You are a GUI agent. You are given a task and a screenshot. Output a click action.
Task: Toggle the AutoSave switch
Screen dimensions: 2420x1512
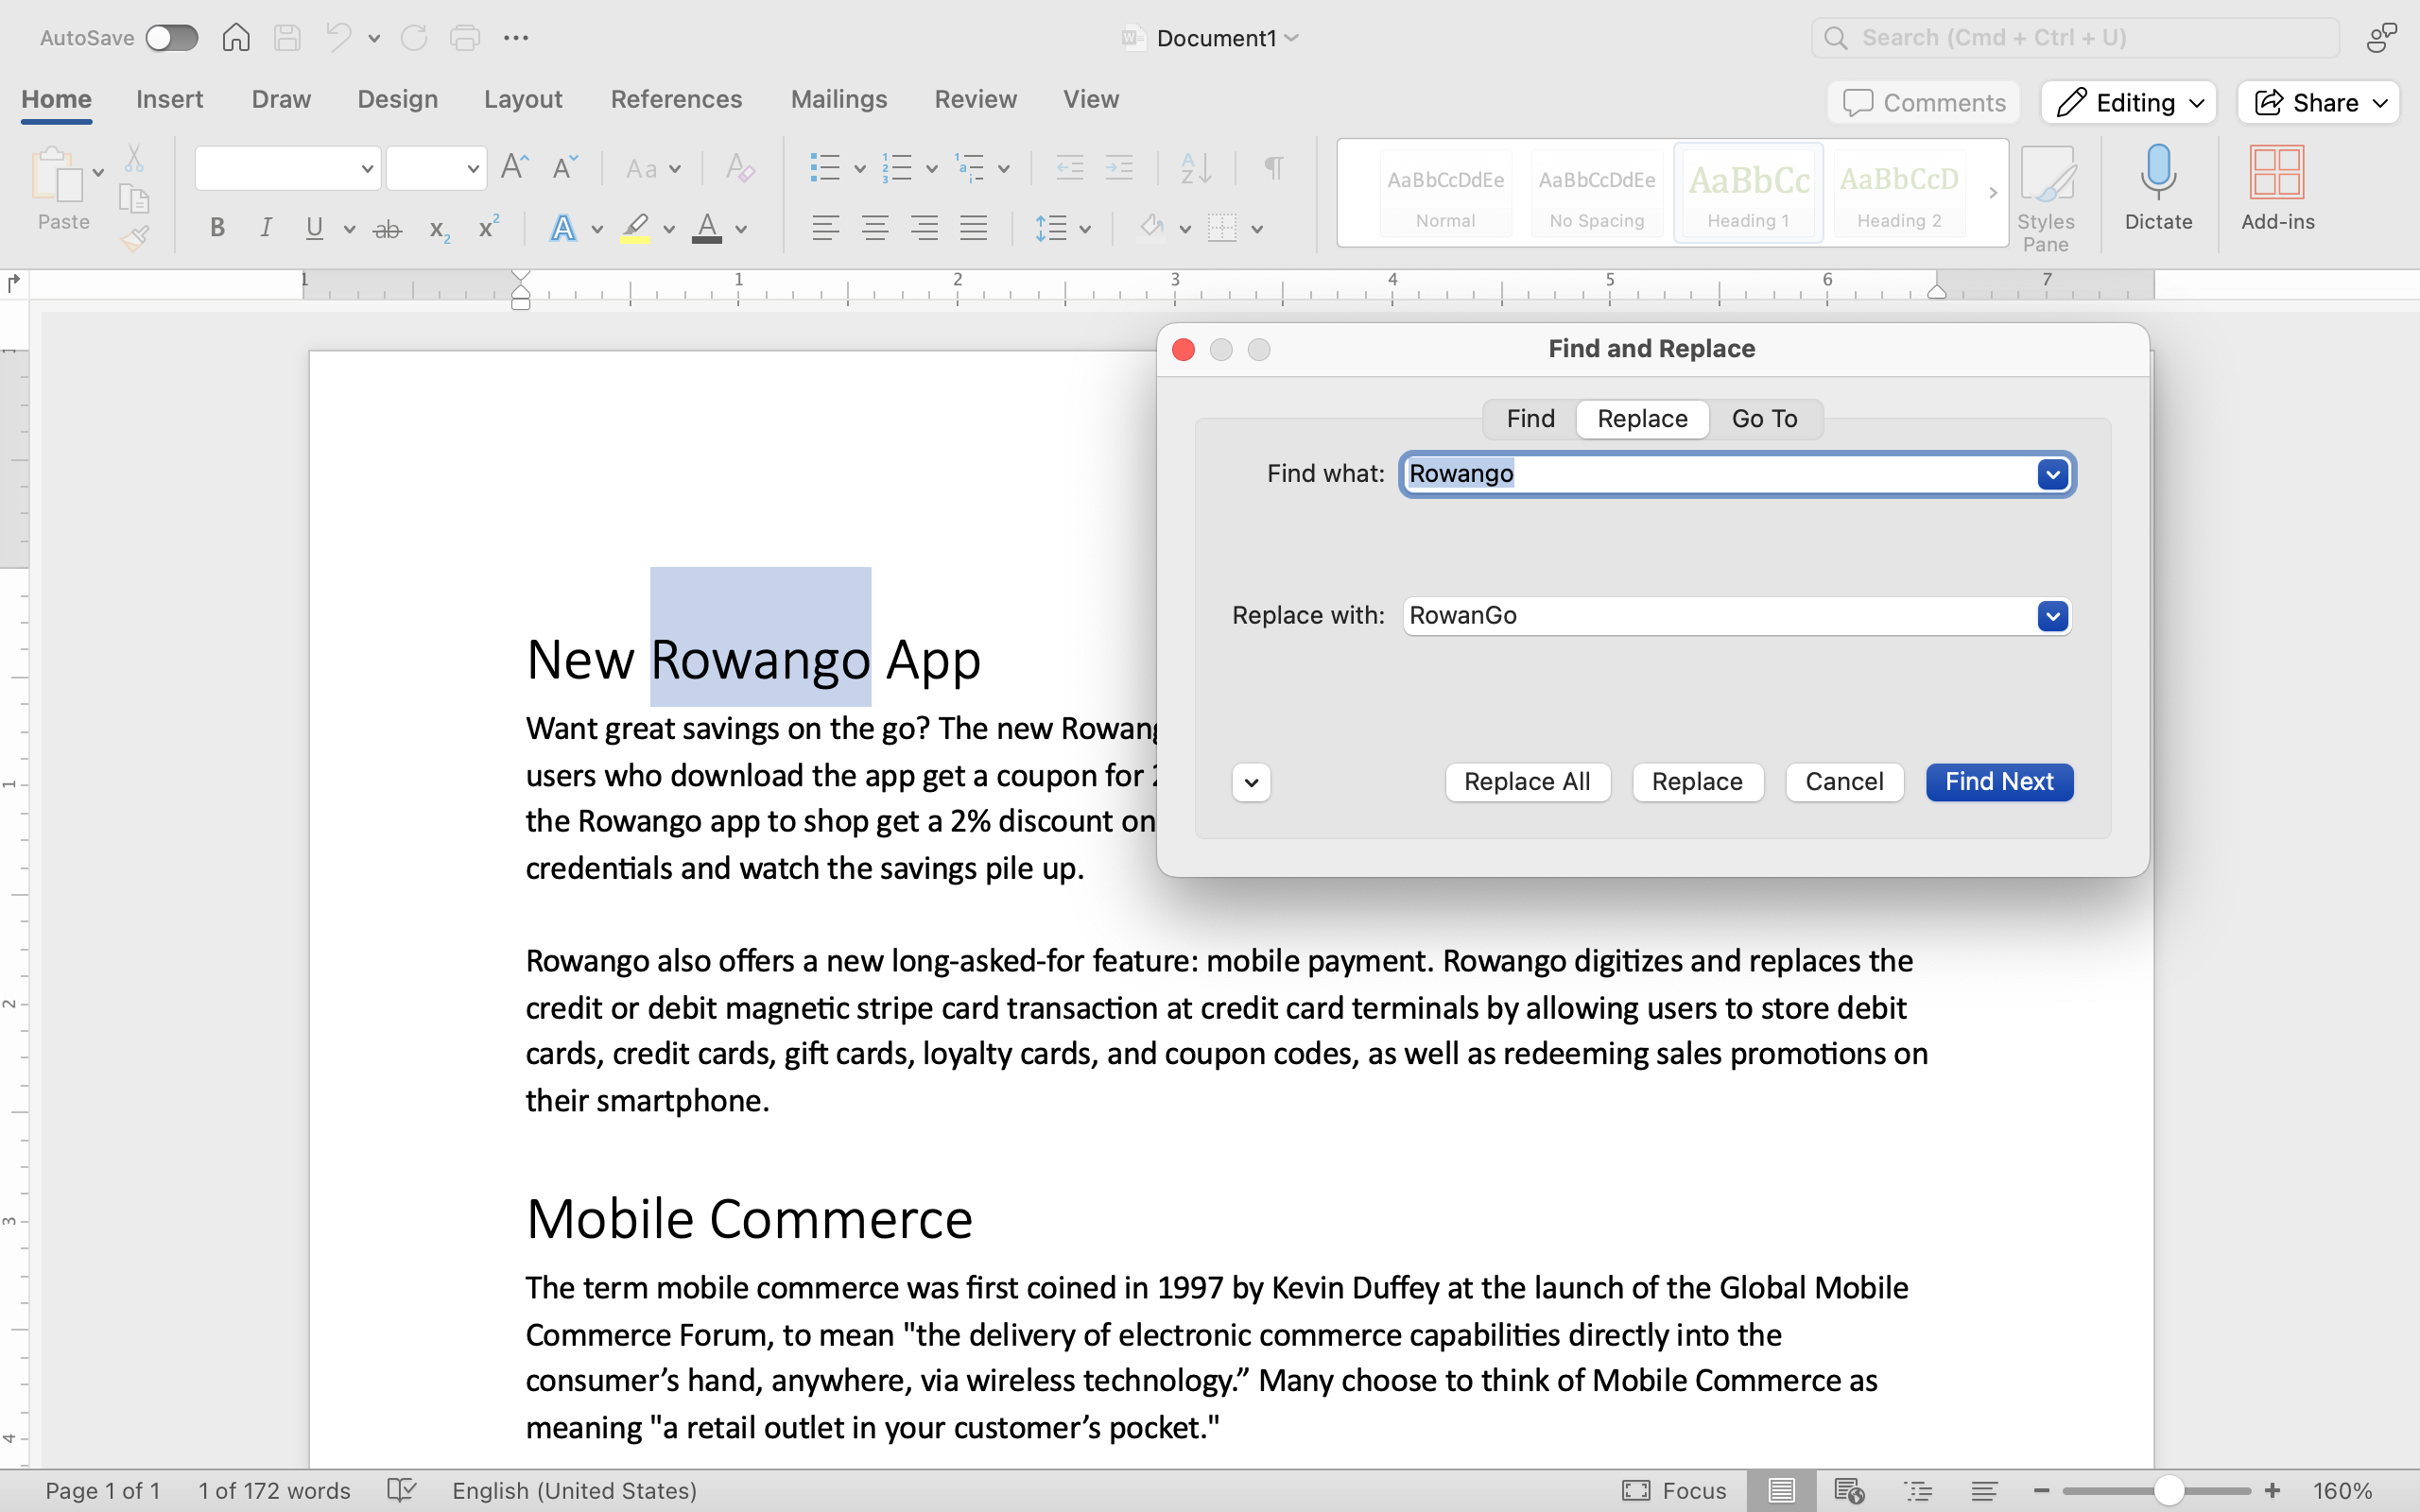coord(171,38)
